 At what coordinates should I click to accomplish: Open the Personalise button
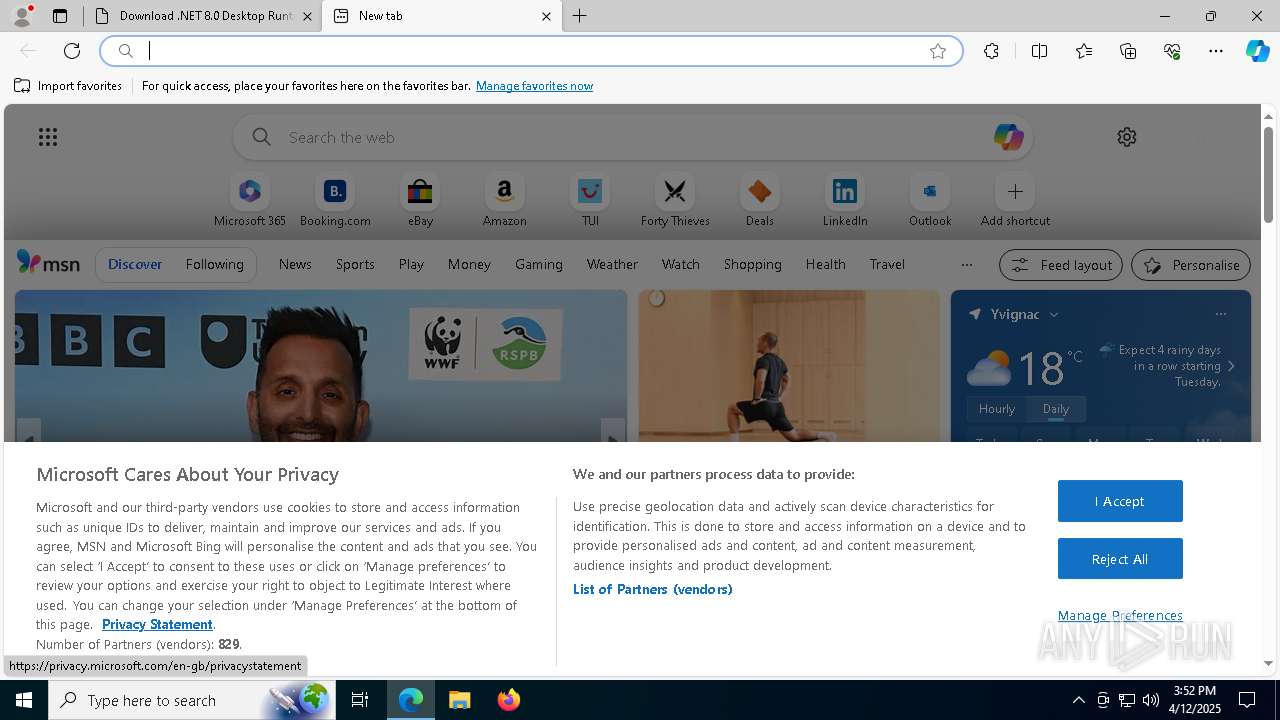click(1191, 265)
